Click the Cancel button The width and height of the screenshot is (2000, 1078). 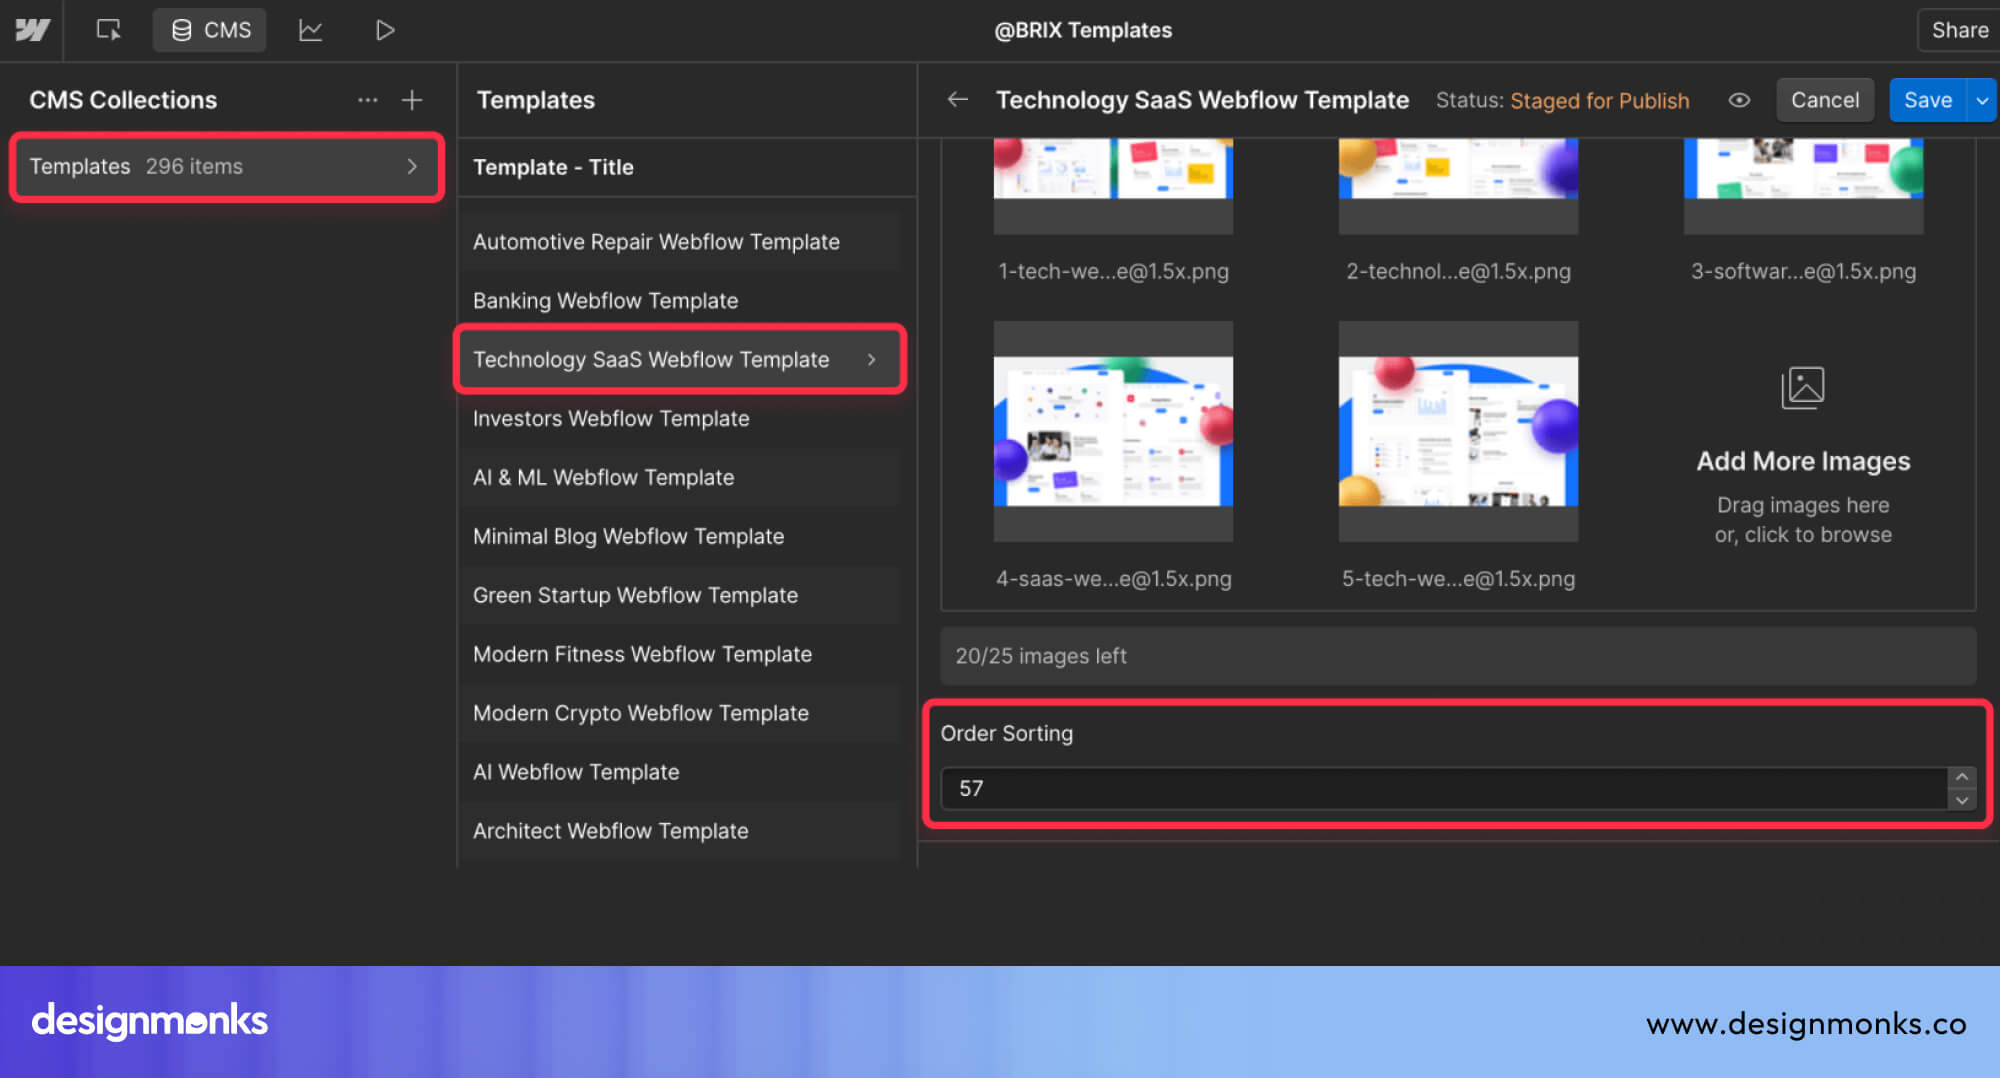pyautogui.click(x=1824, y=100)
